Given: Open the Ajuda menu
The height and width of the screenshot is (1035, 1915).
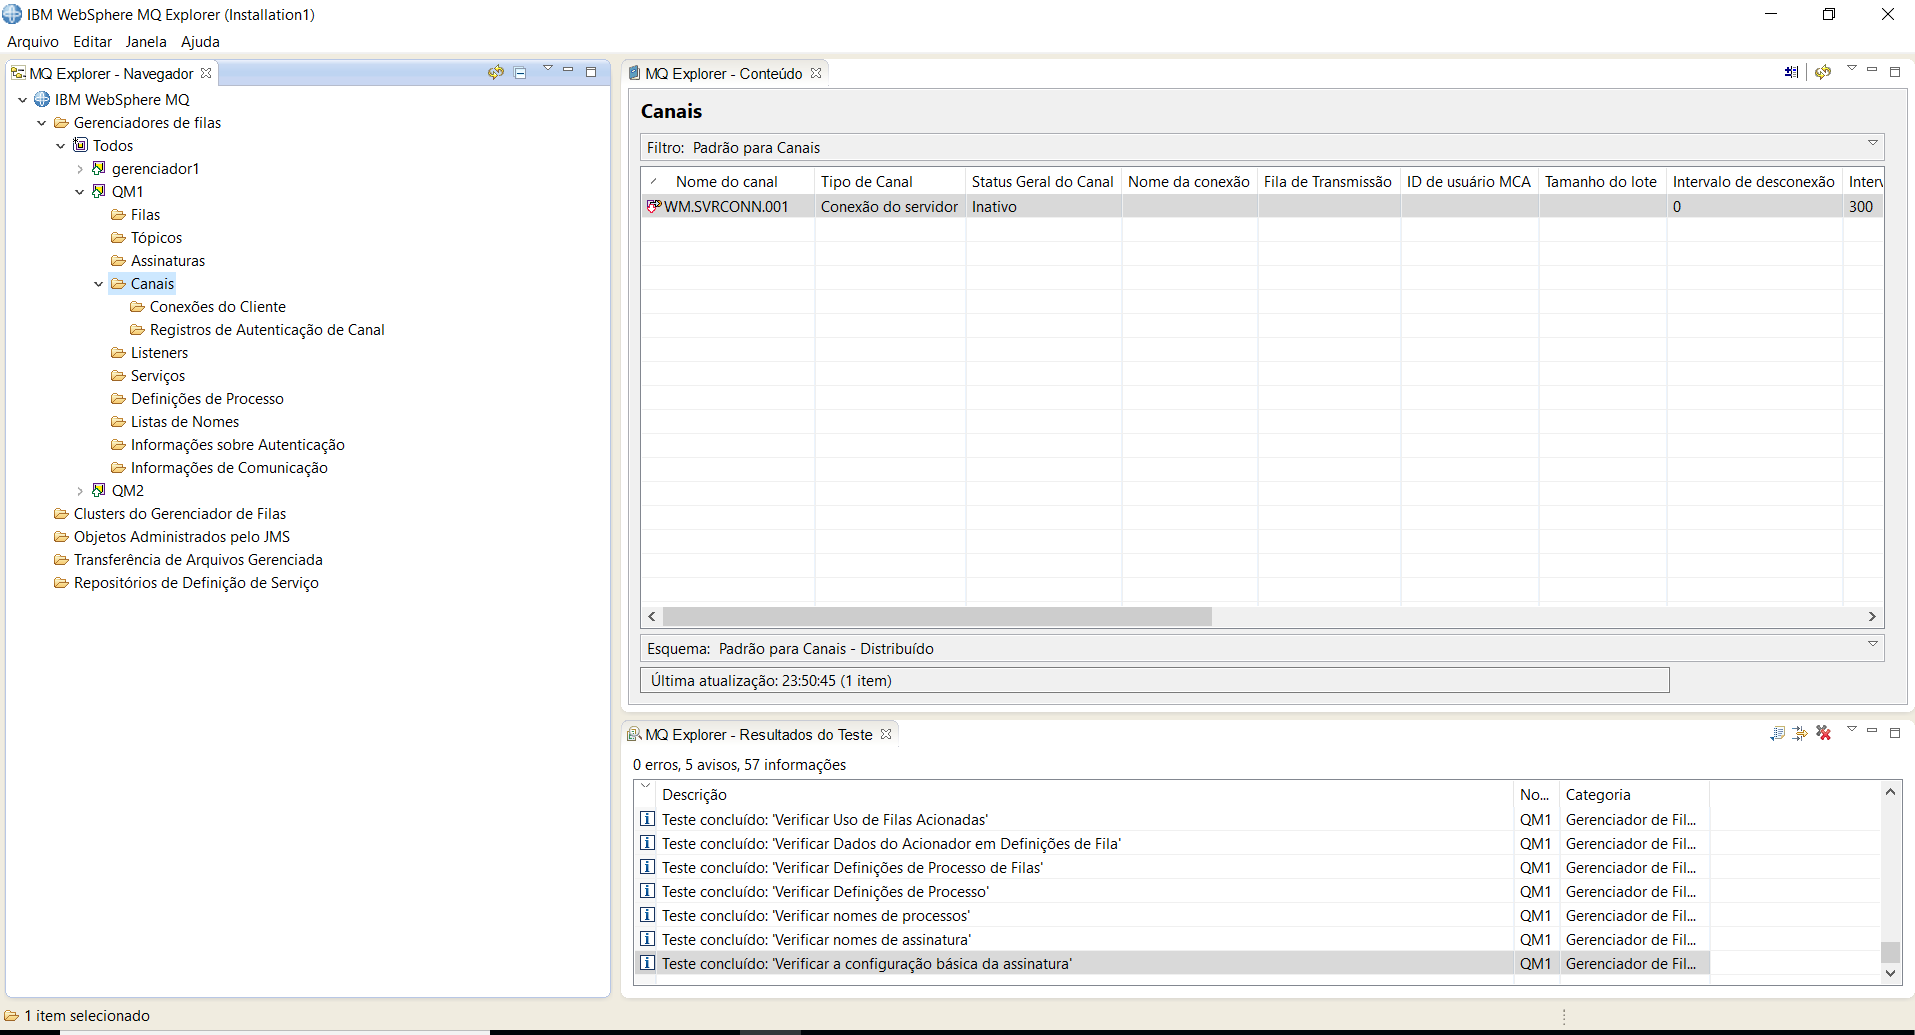Looking at the screenshot, I should (x=200, y=42).
